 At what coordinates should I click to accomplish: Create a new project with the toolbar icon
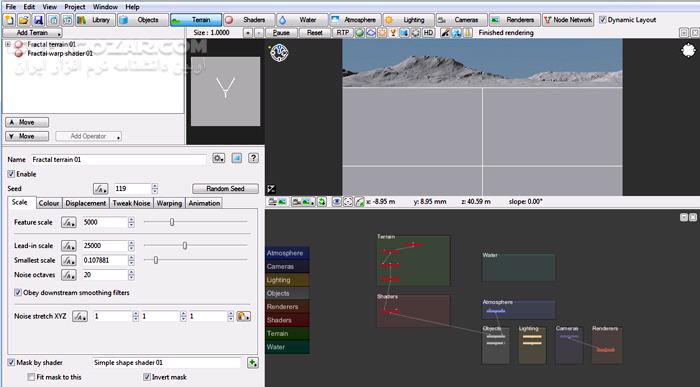click(9, 20)
